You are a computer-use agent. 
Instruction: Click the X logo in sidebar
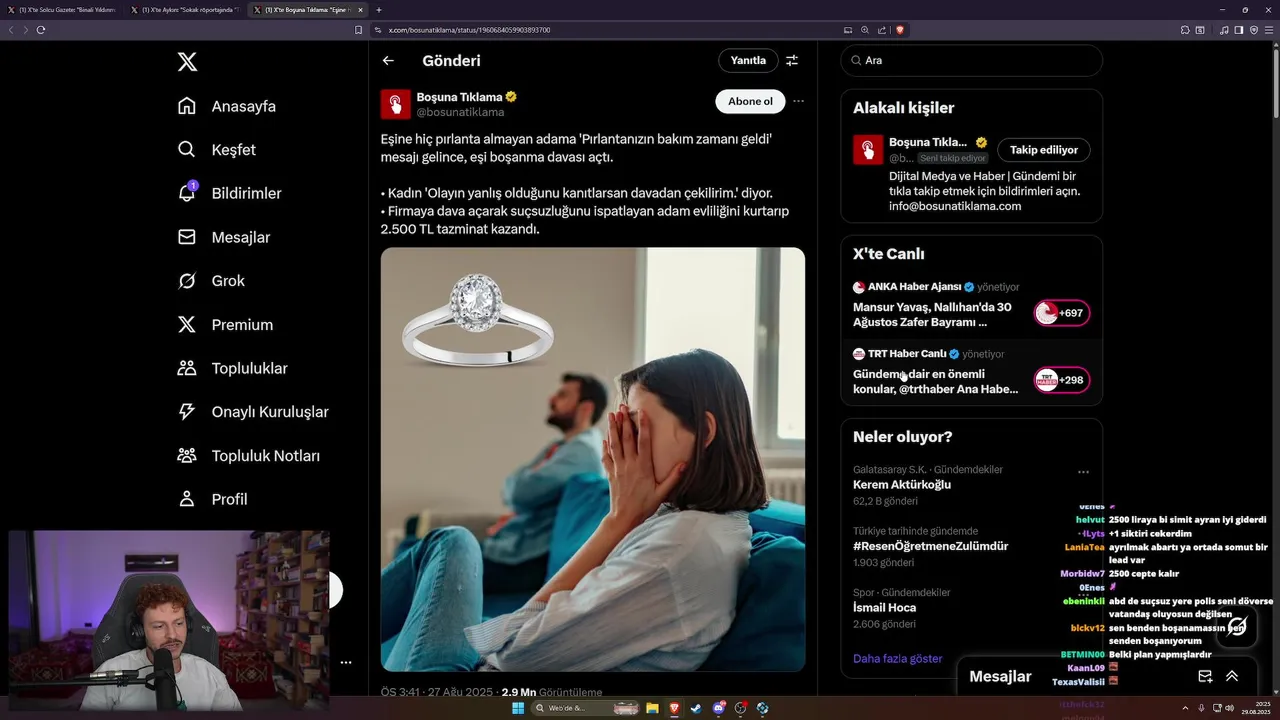[x=187, y=62]
